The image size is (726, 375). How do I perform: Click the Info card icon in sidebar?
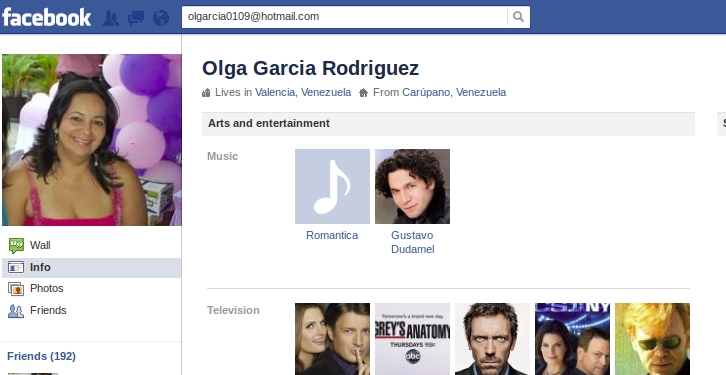pos(16,268)
